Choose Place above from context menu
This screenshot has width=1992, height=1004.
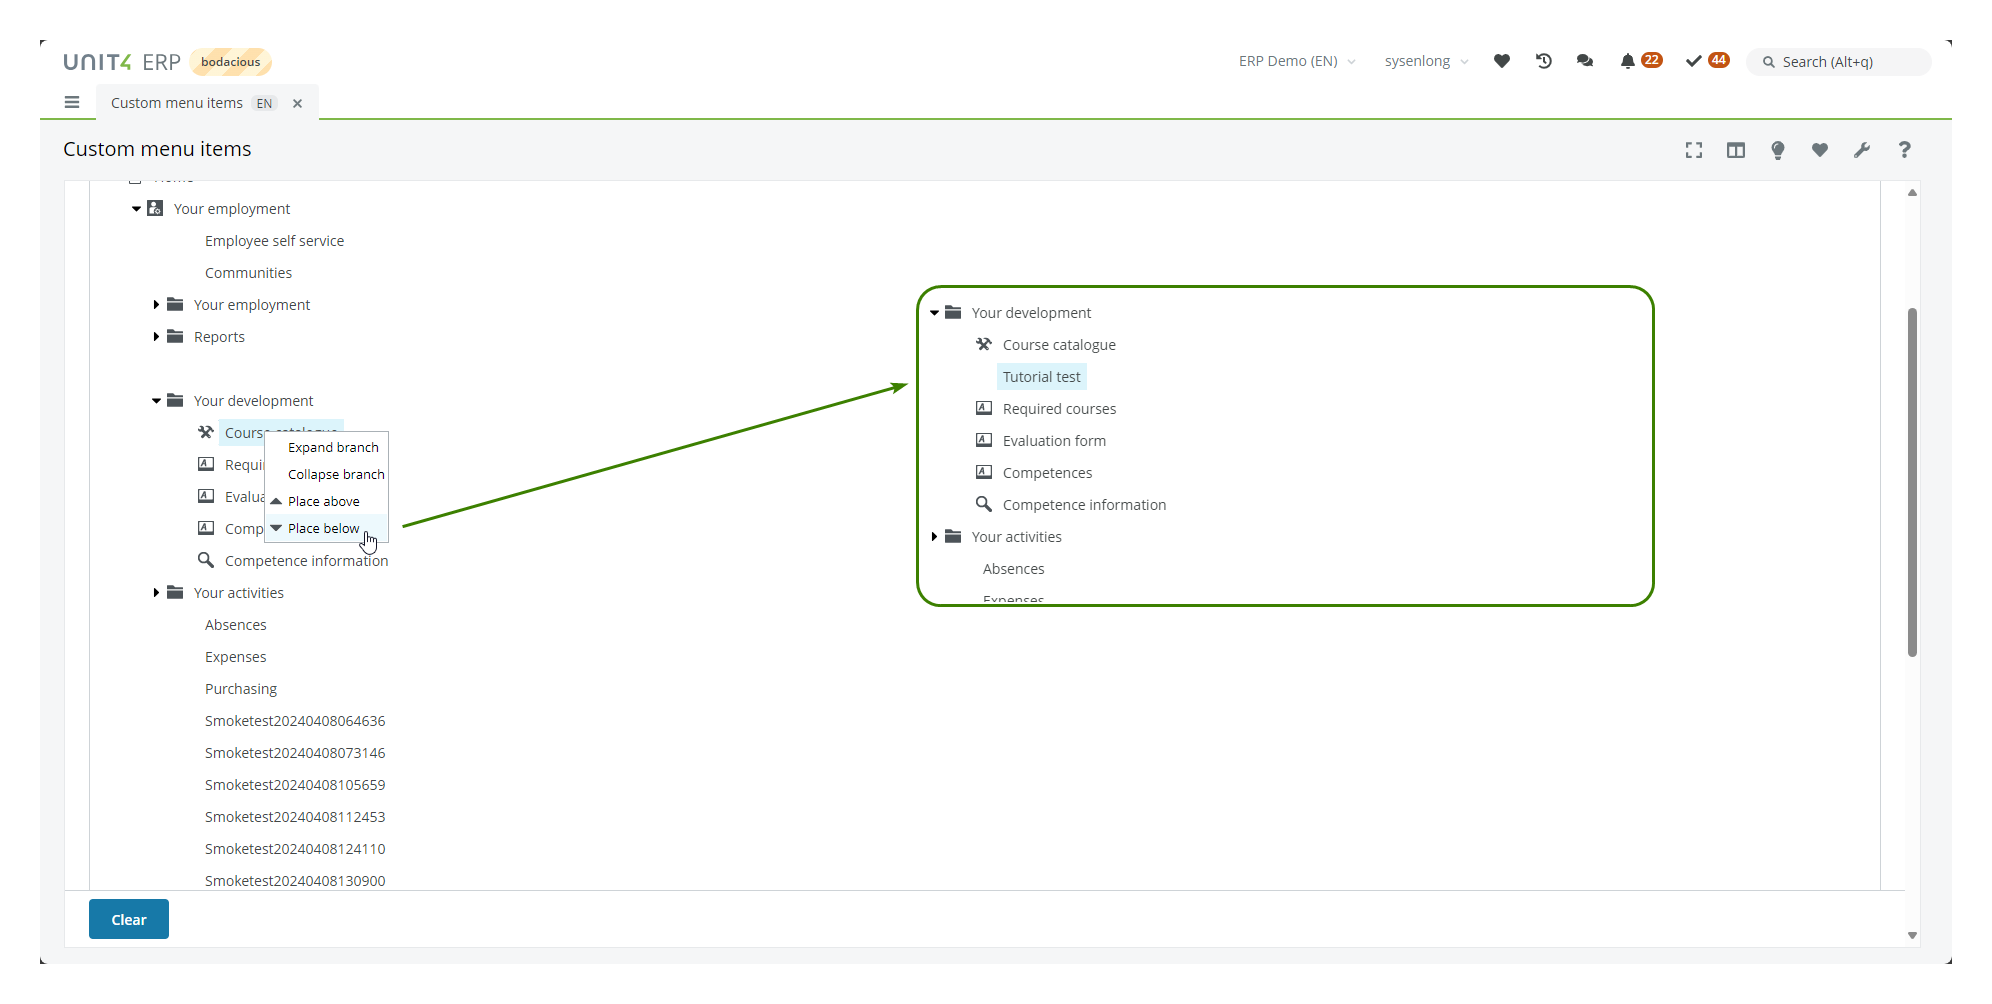[323, 501]
